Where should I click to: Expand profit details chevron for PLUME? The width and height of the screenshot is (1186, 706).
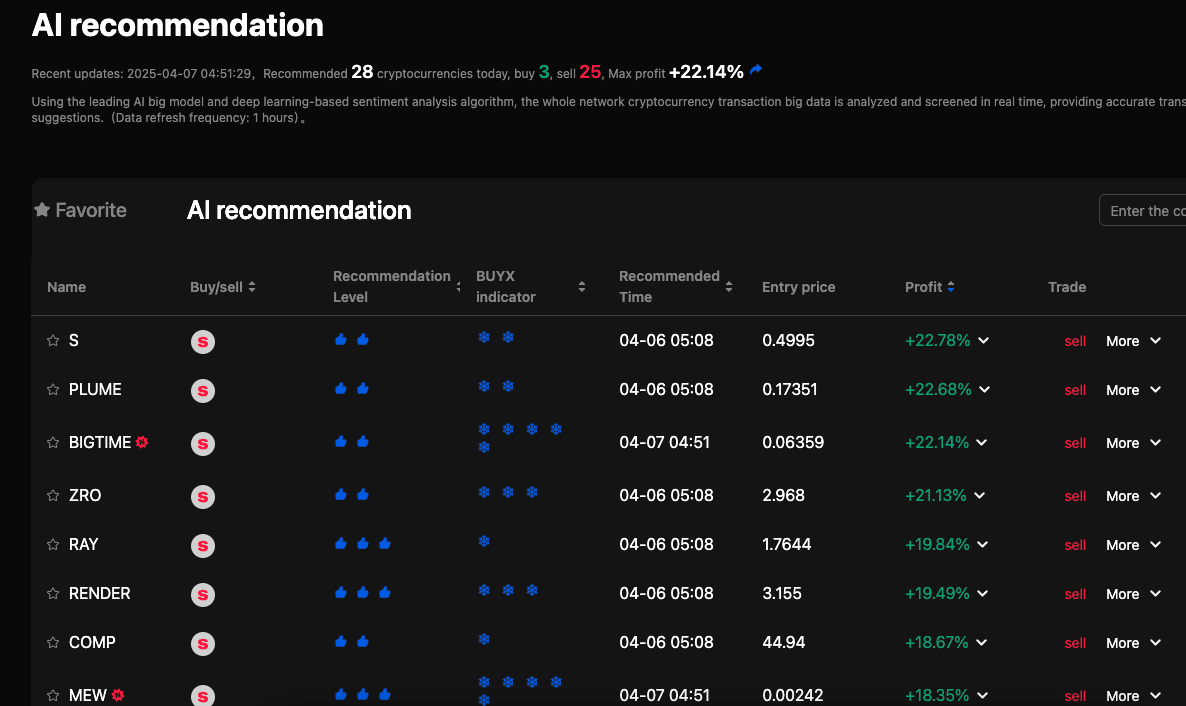click(x=985, y=390)
